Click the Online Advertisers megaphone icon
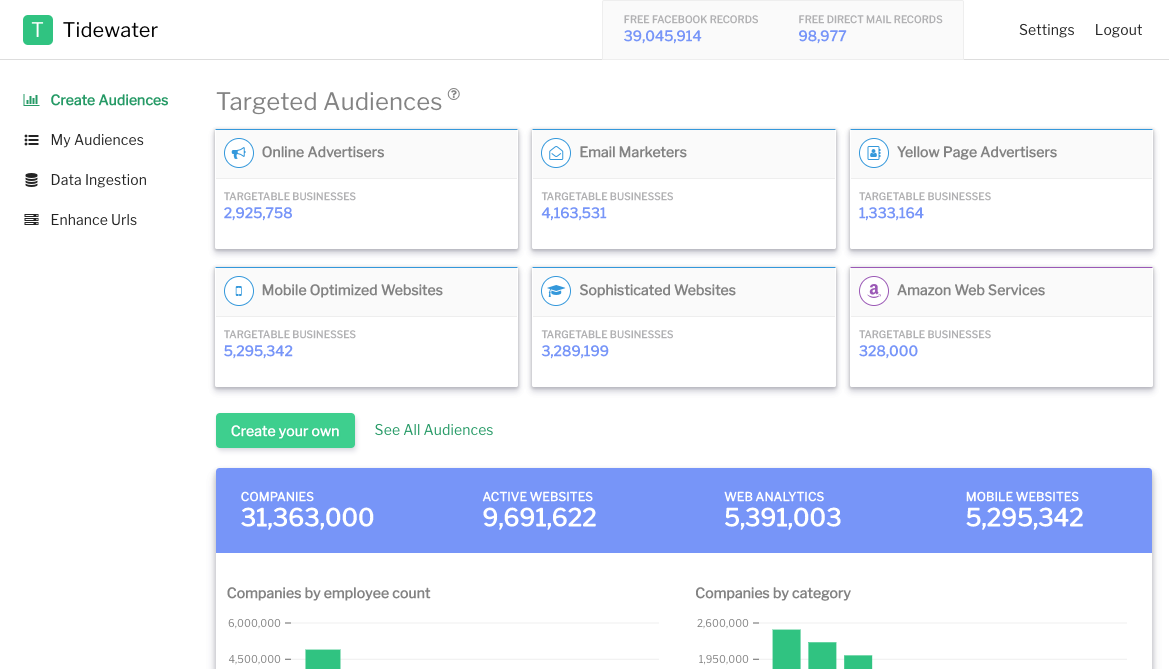Screen dimensions: 1169x669 pos(239,153)
